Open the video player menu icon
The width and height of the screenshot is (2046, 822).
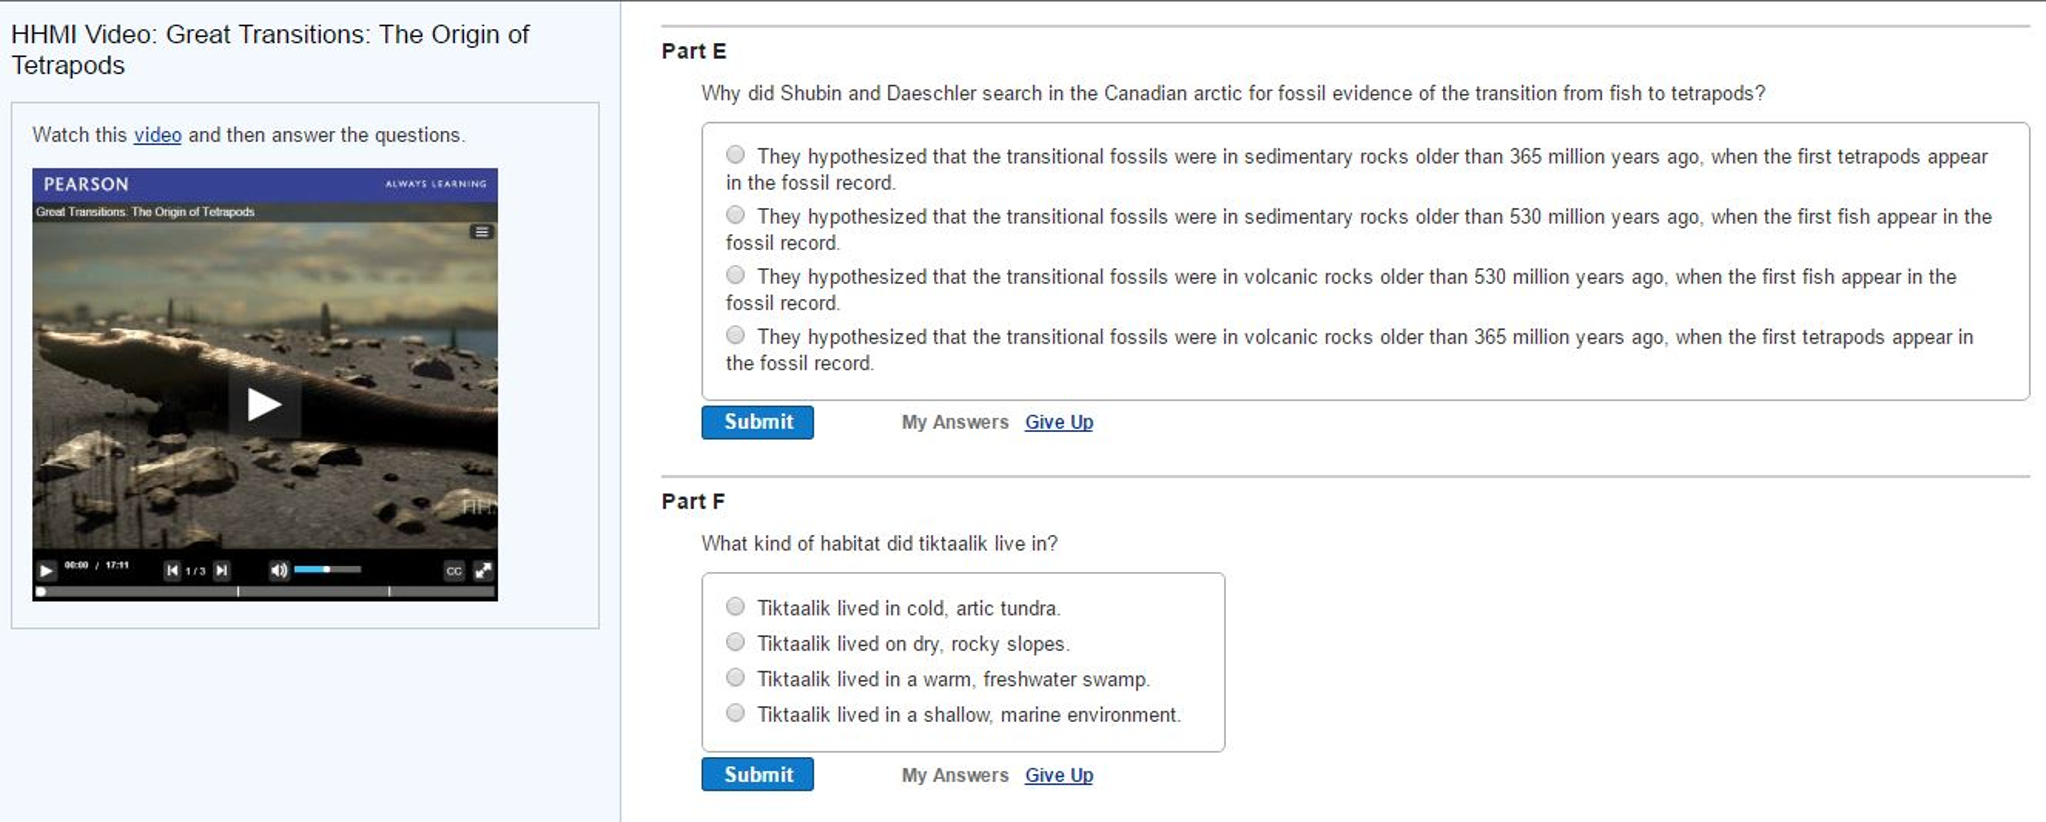[x=481, y=232]
